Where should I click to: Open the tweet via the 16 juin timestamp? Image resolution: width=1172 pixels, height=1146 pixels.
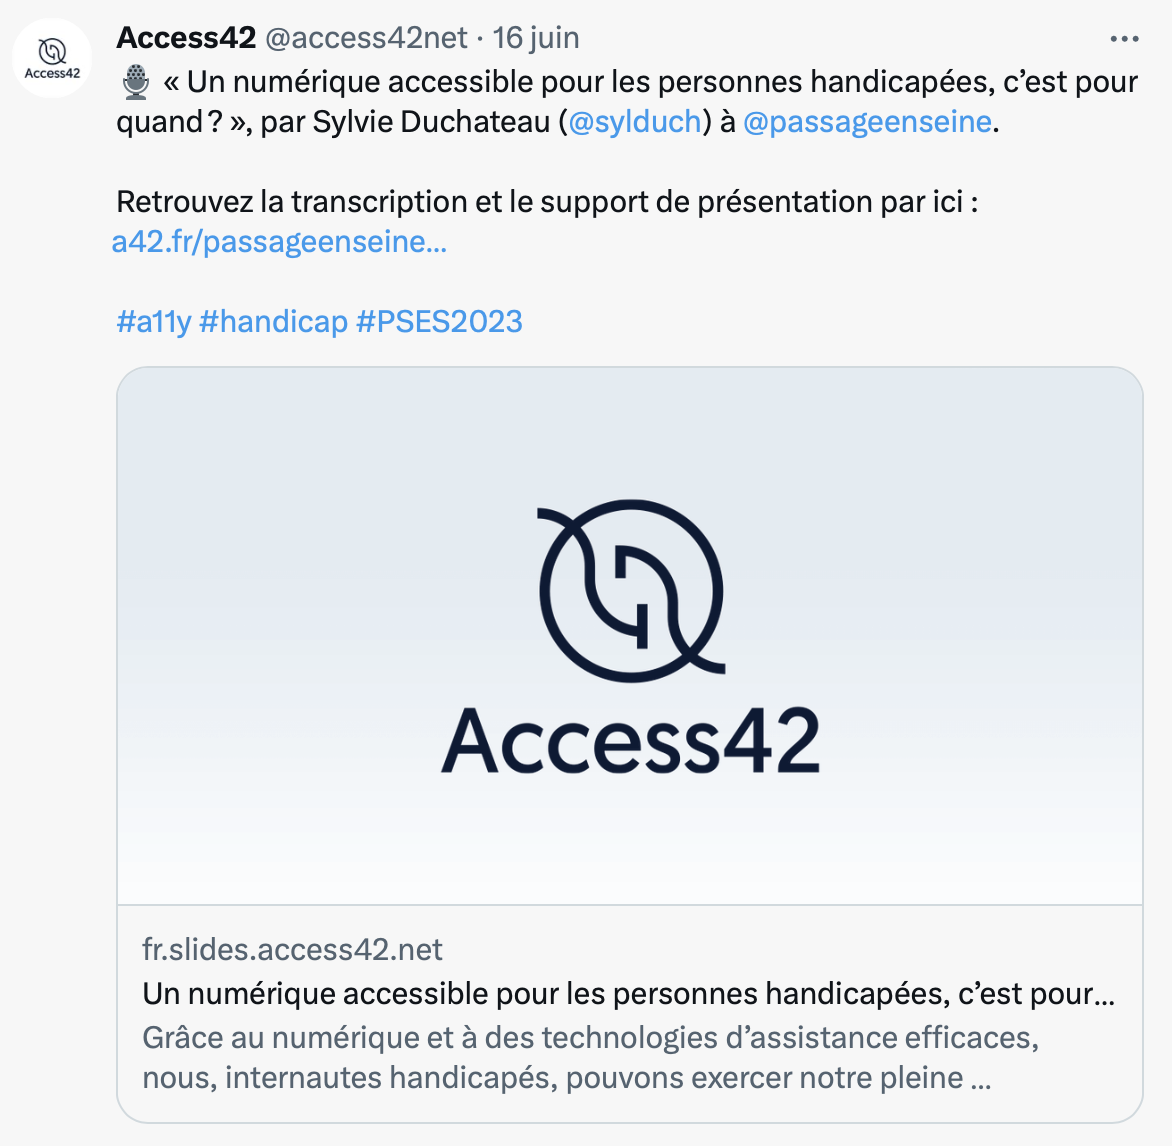click(536, 38)
